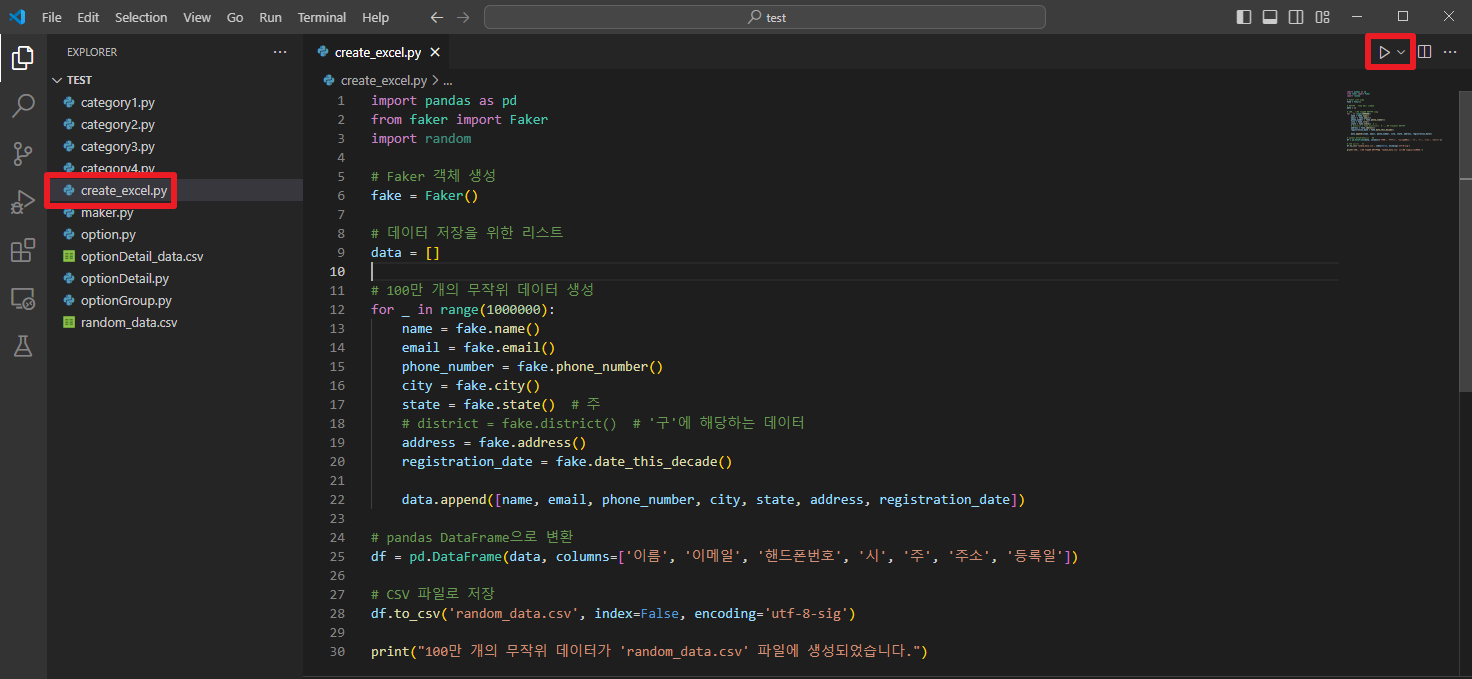Click the EXPLORER panel title
The height and width of the screenshot is (679, 1472).
point(92,52)
